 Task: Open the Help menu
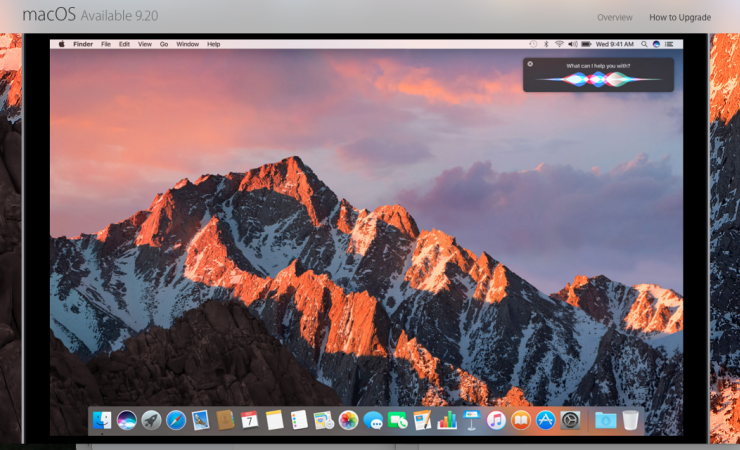(x=213, y=44)
